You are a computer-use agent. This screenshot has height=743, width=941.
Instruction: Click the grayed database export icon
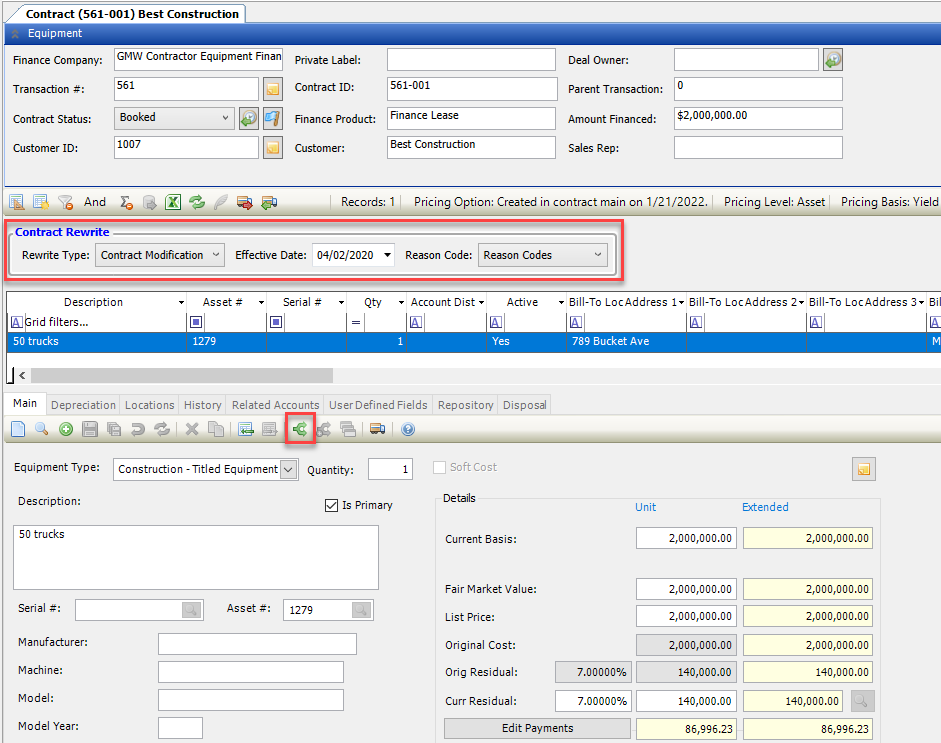(x=149, y=202)
